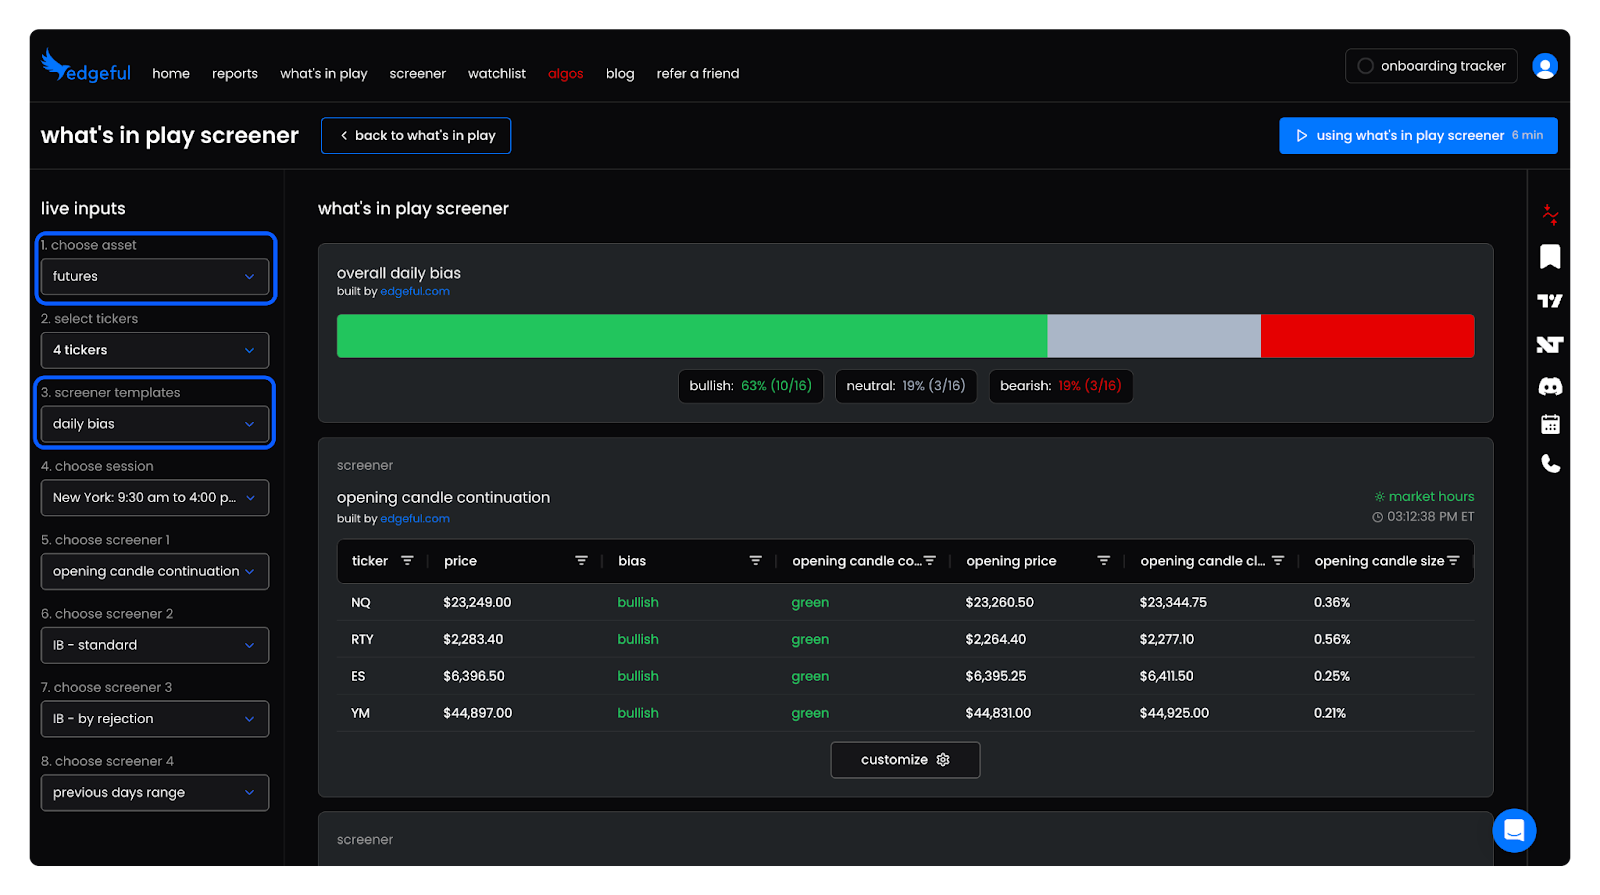The height and width of the screenshot is (895, 1600).
Task: Open the TradingView icon in sidebar
Action: tap(1550, 301)
